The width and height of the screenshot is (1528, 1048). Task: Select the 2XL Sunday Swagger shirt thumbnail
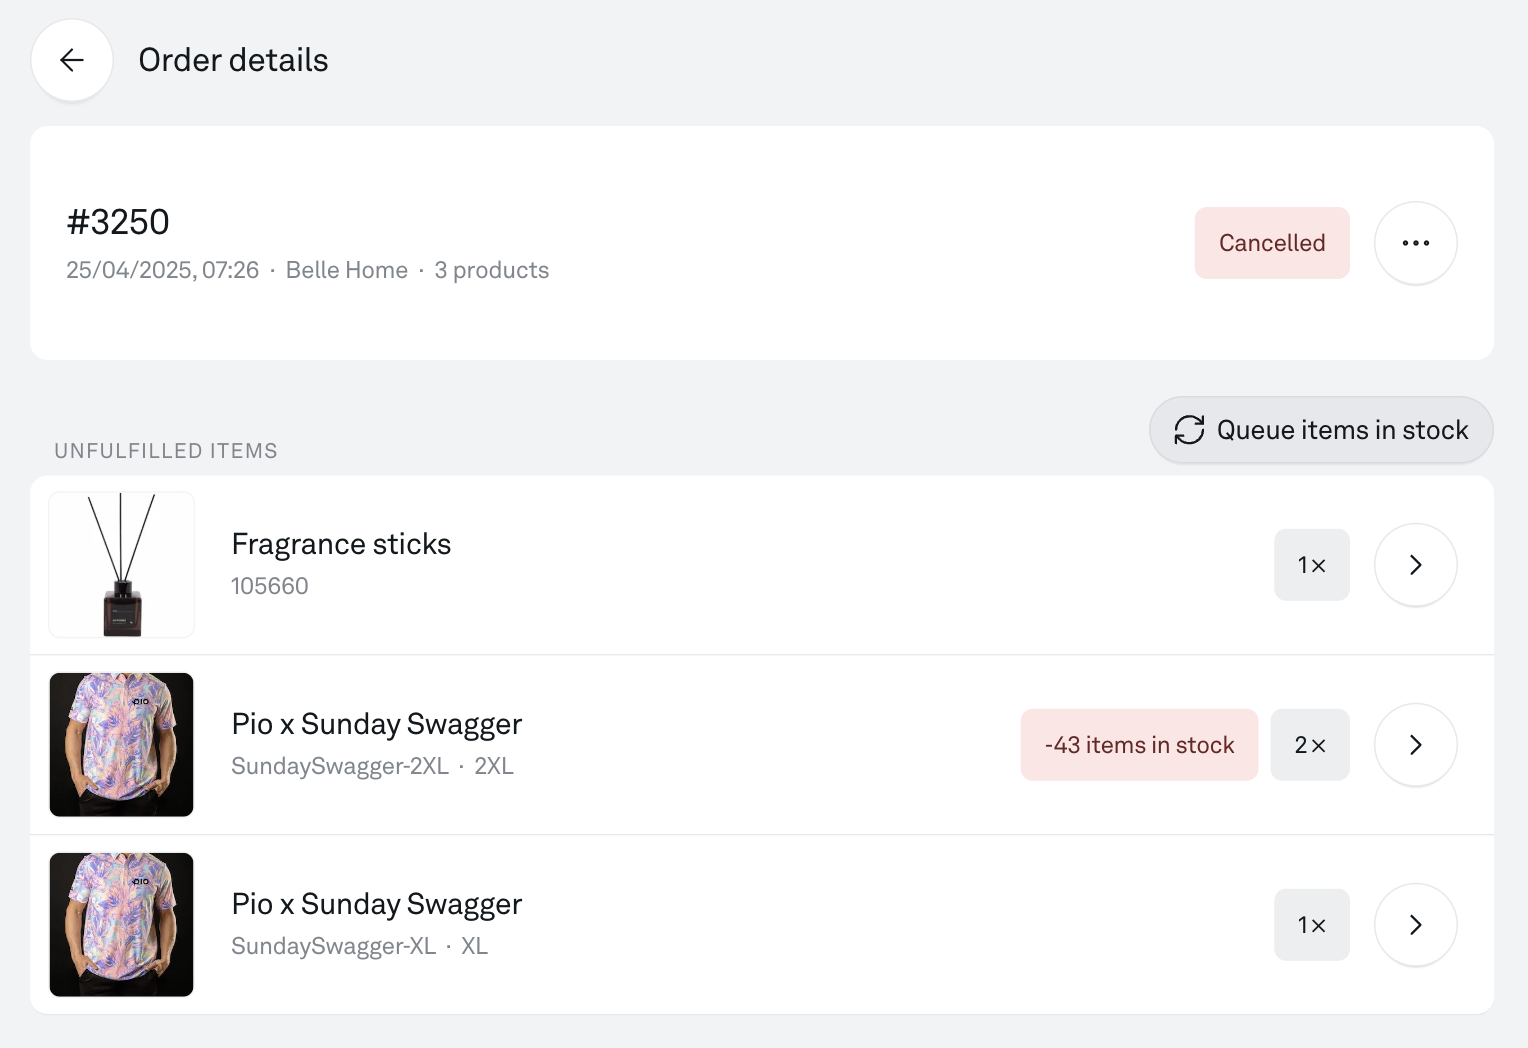coord(121,745)
